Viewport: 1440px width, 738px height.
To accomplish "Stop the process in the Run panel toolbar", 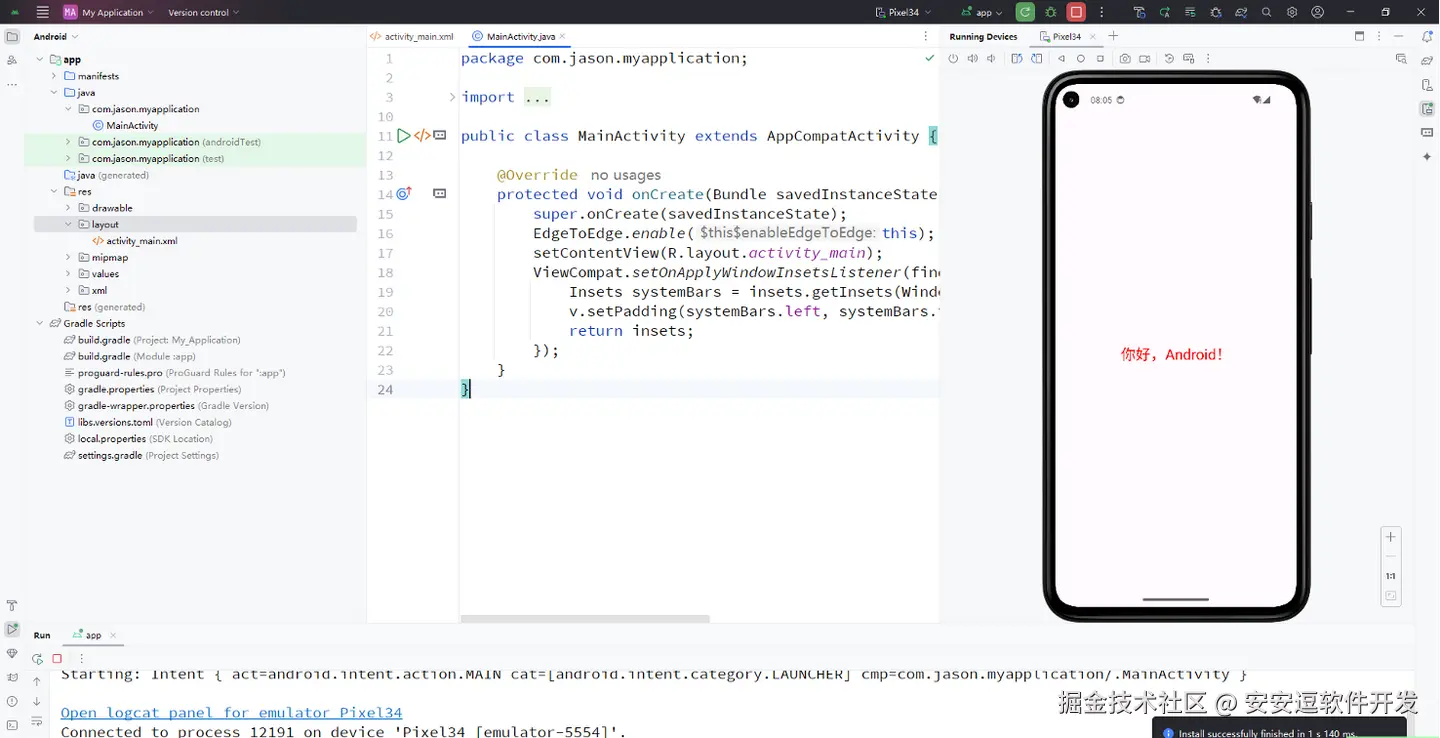I will [x=57, y=659].
